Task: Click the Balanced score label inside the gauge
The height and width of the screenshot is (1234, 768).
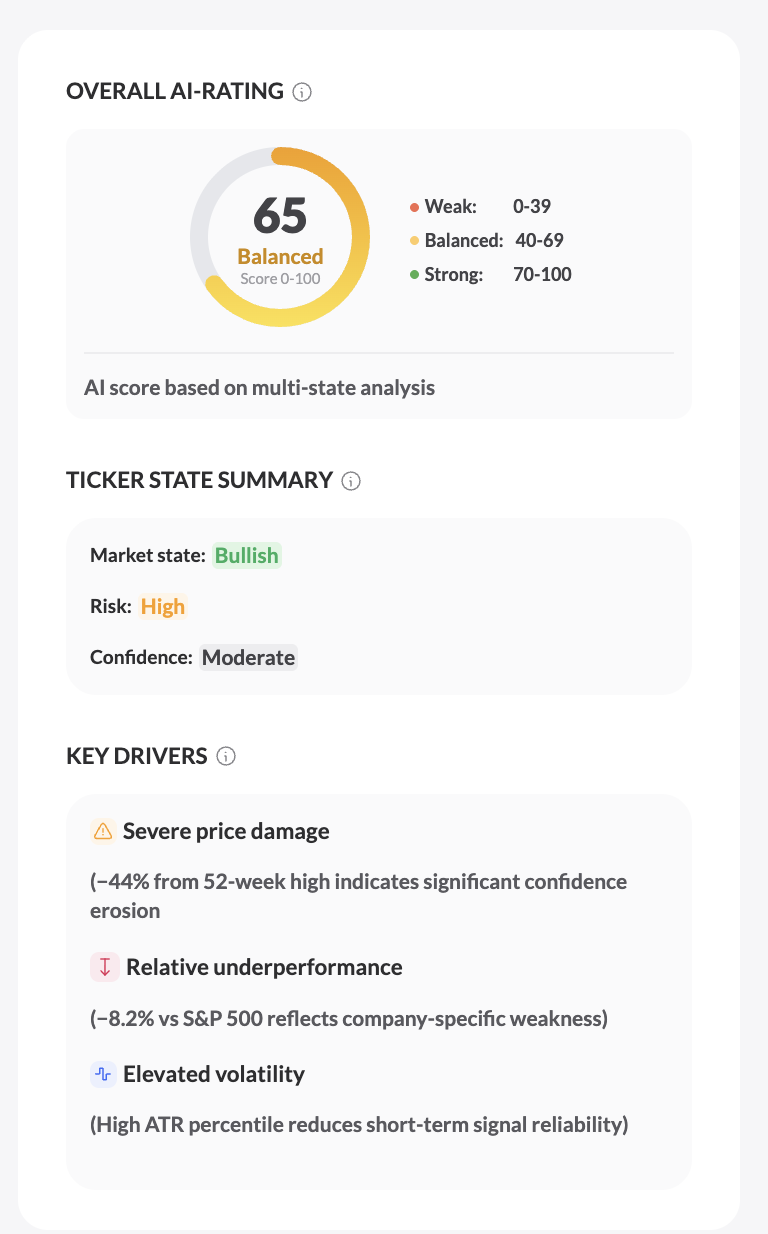Action: click(280, 256)
